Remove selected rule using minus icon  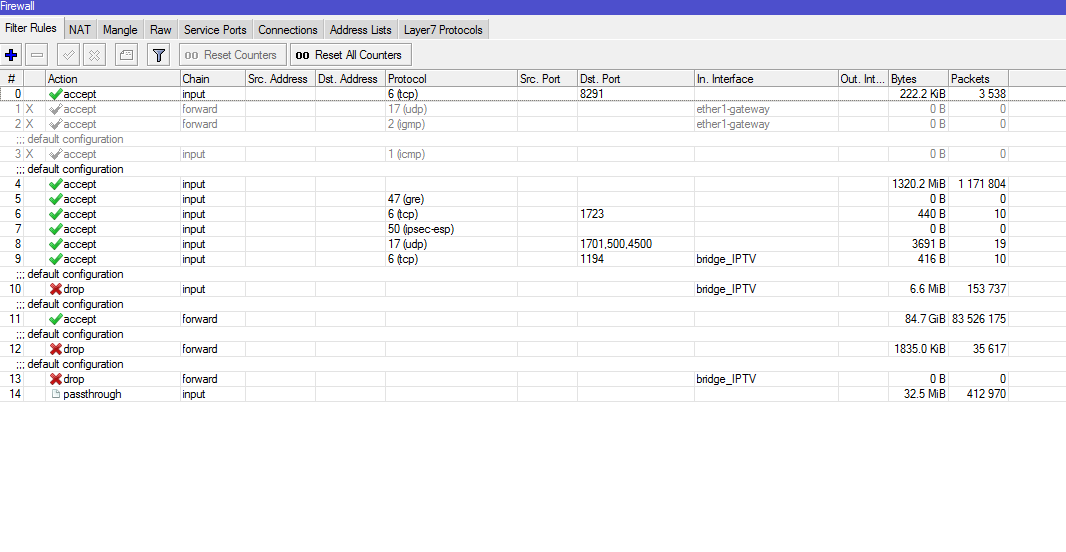point(37,55)
